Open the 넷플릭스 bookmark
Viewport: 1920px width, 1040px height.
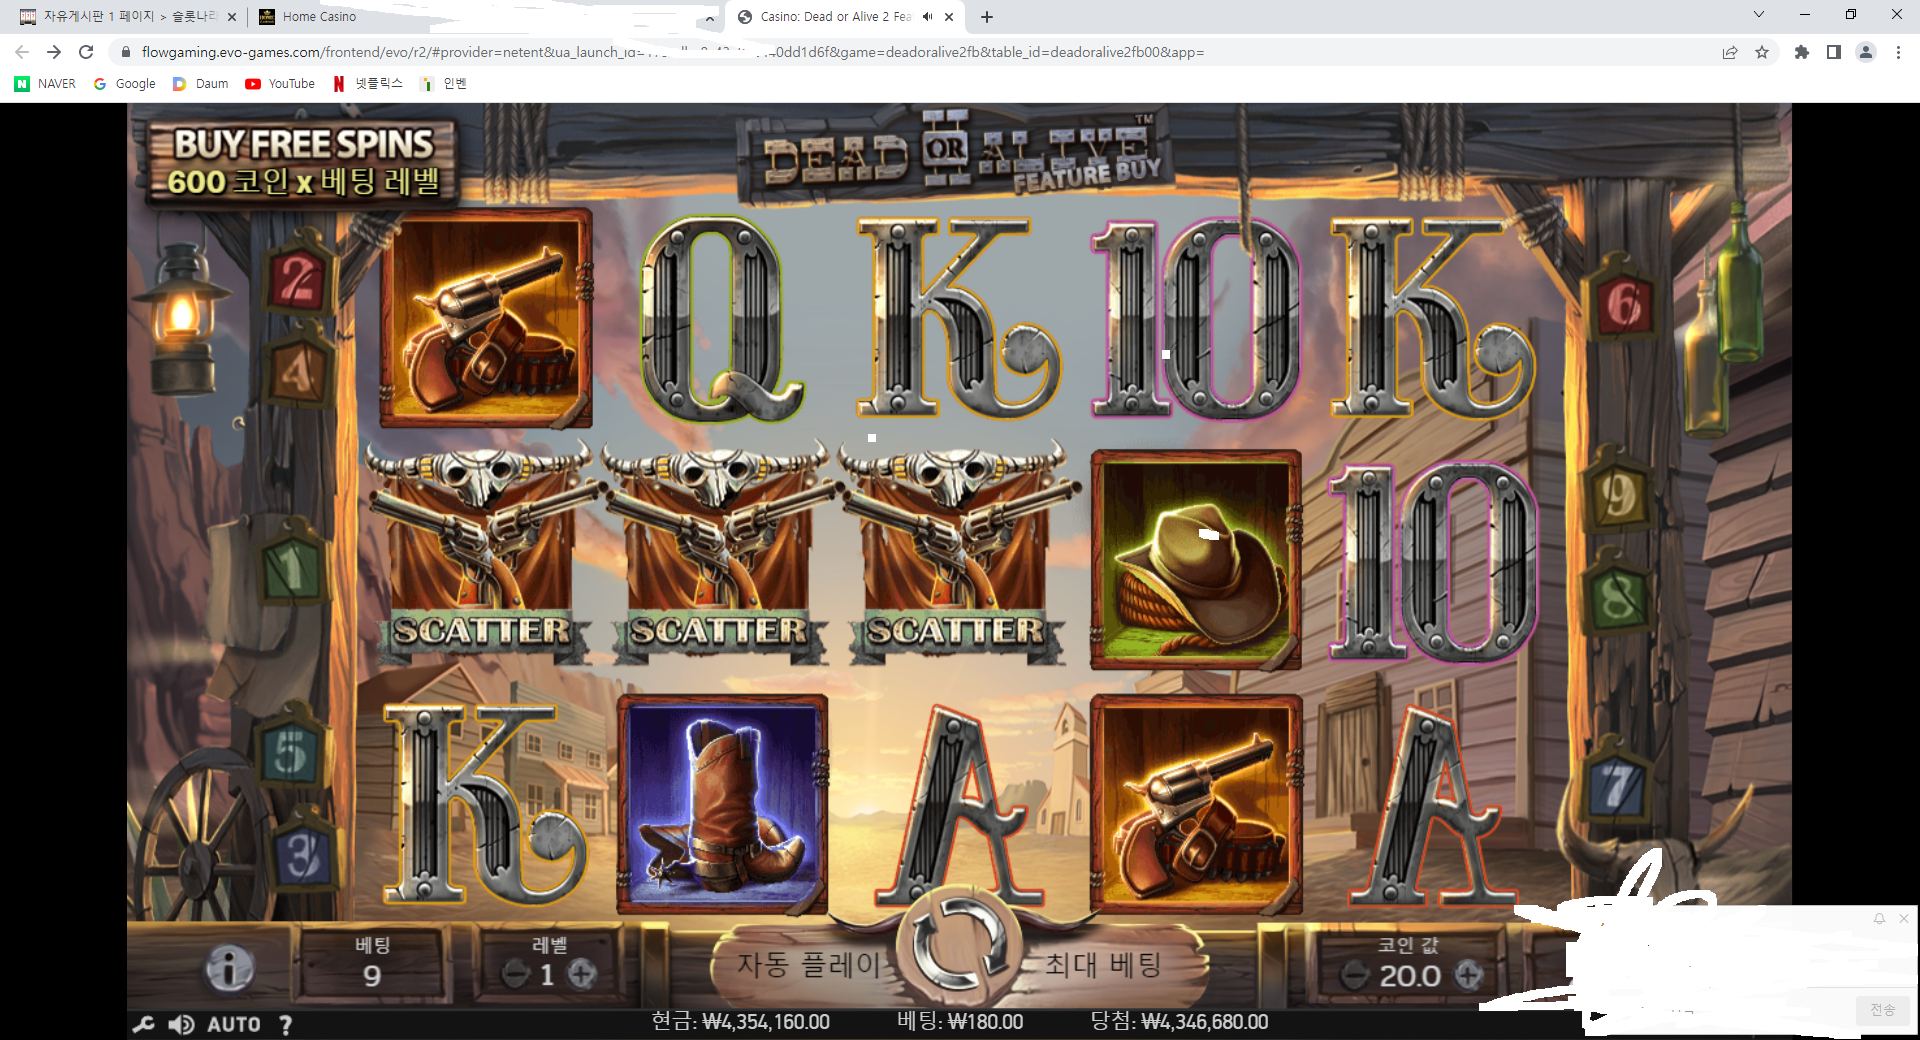[368, 84]
